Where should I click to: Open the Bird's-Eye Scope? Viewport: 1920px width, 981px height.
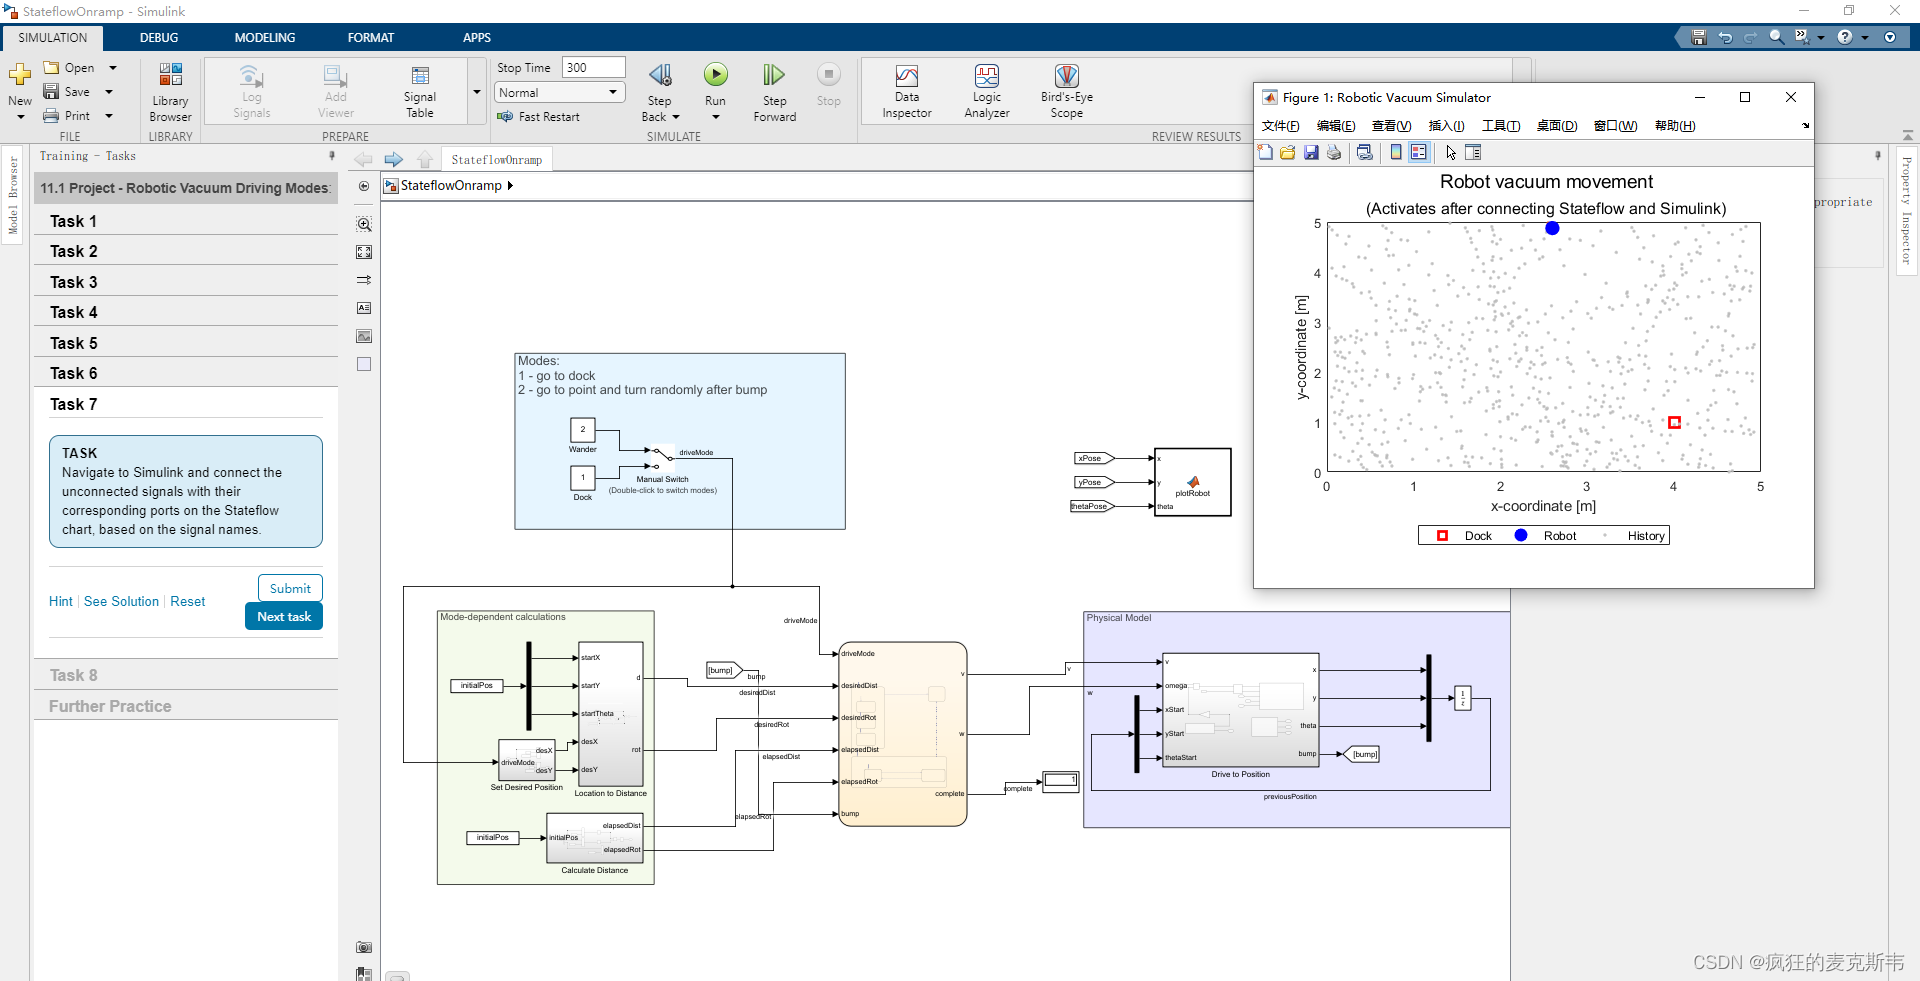[x=1067, y=92]
